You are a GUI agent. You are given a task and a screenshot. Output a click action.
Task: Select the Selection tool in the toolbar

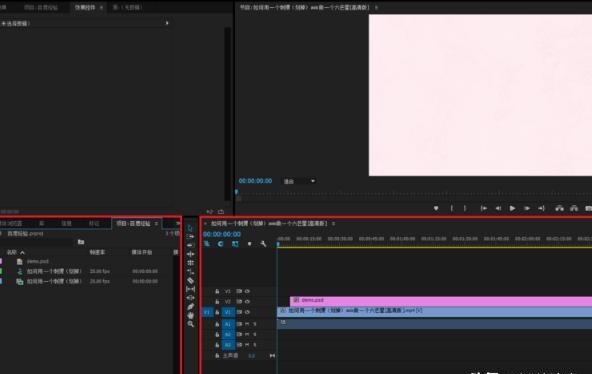(x=190, y=228)
